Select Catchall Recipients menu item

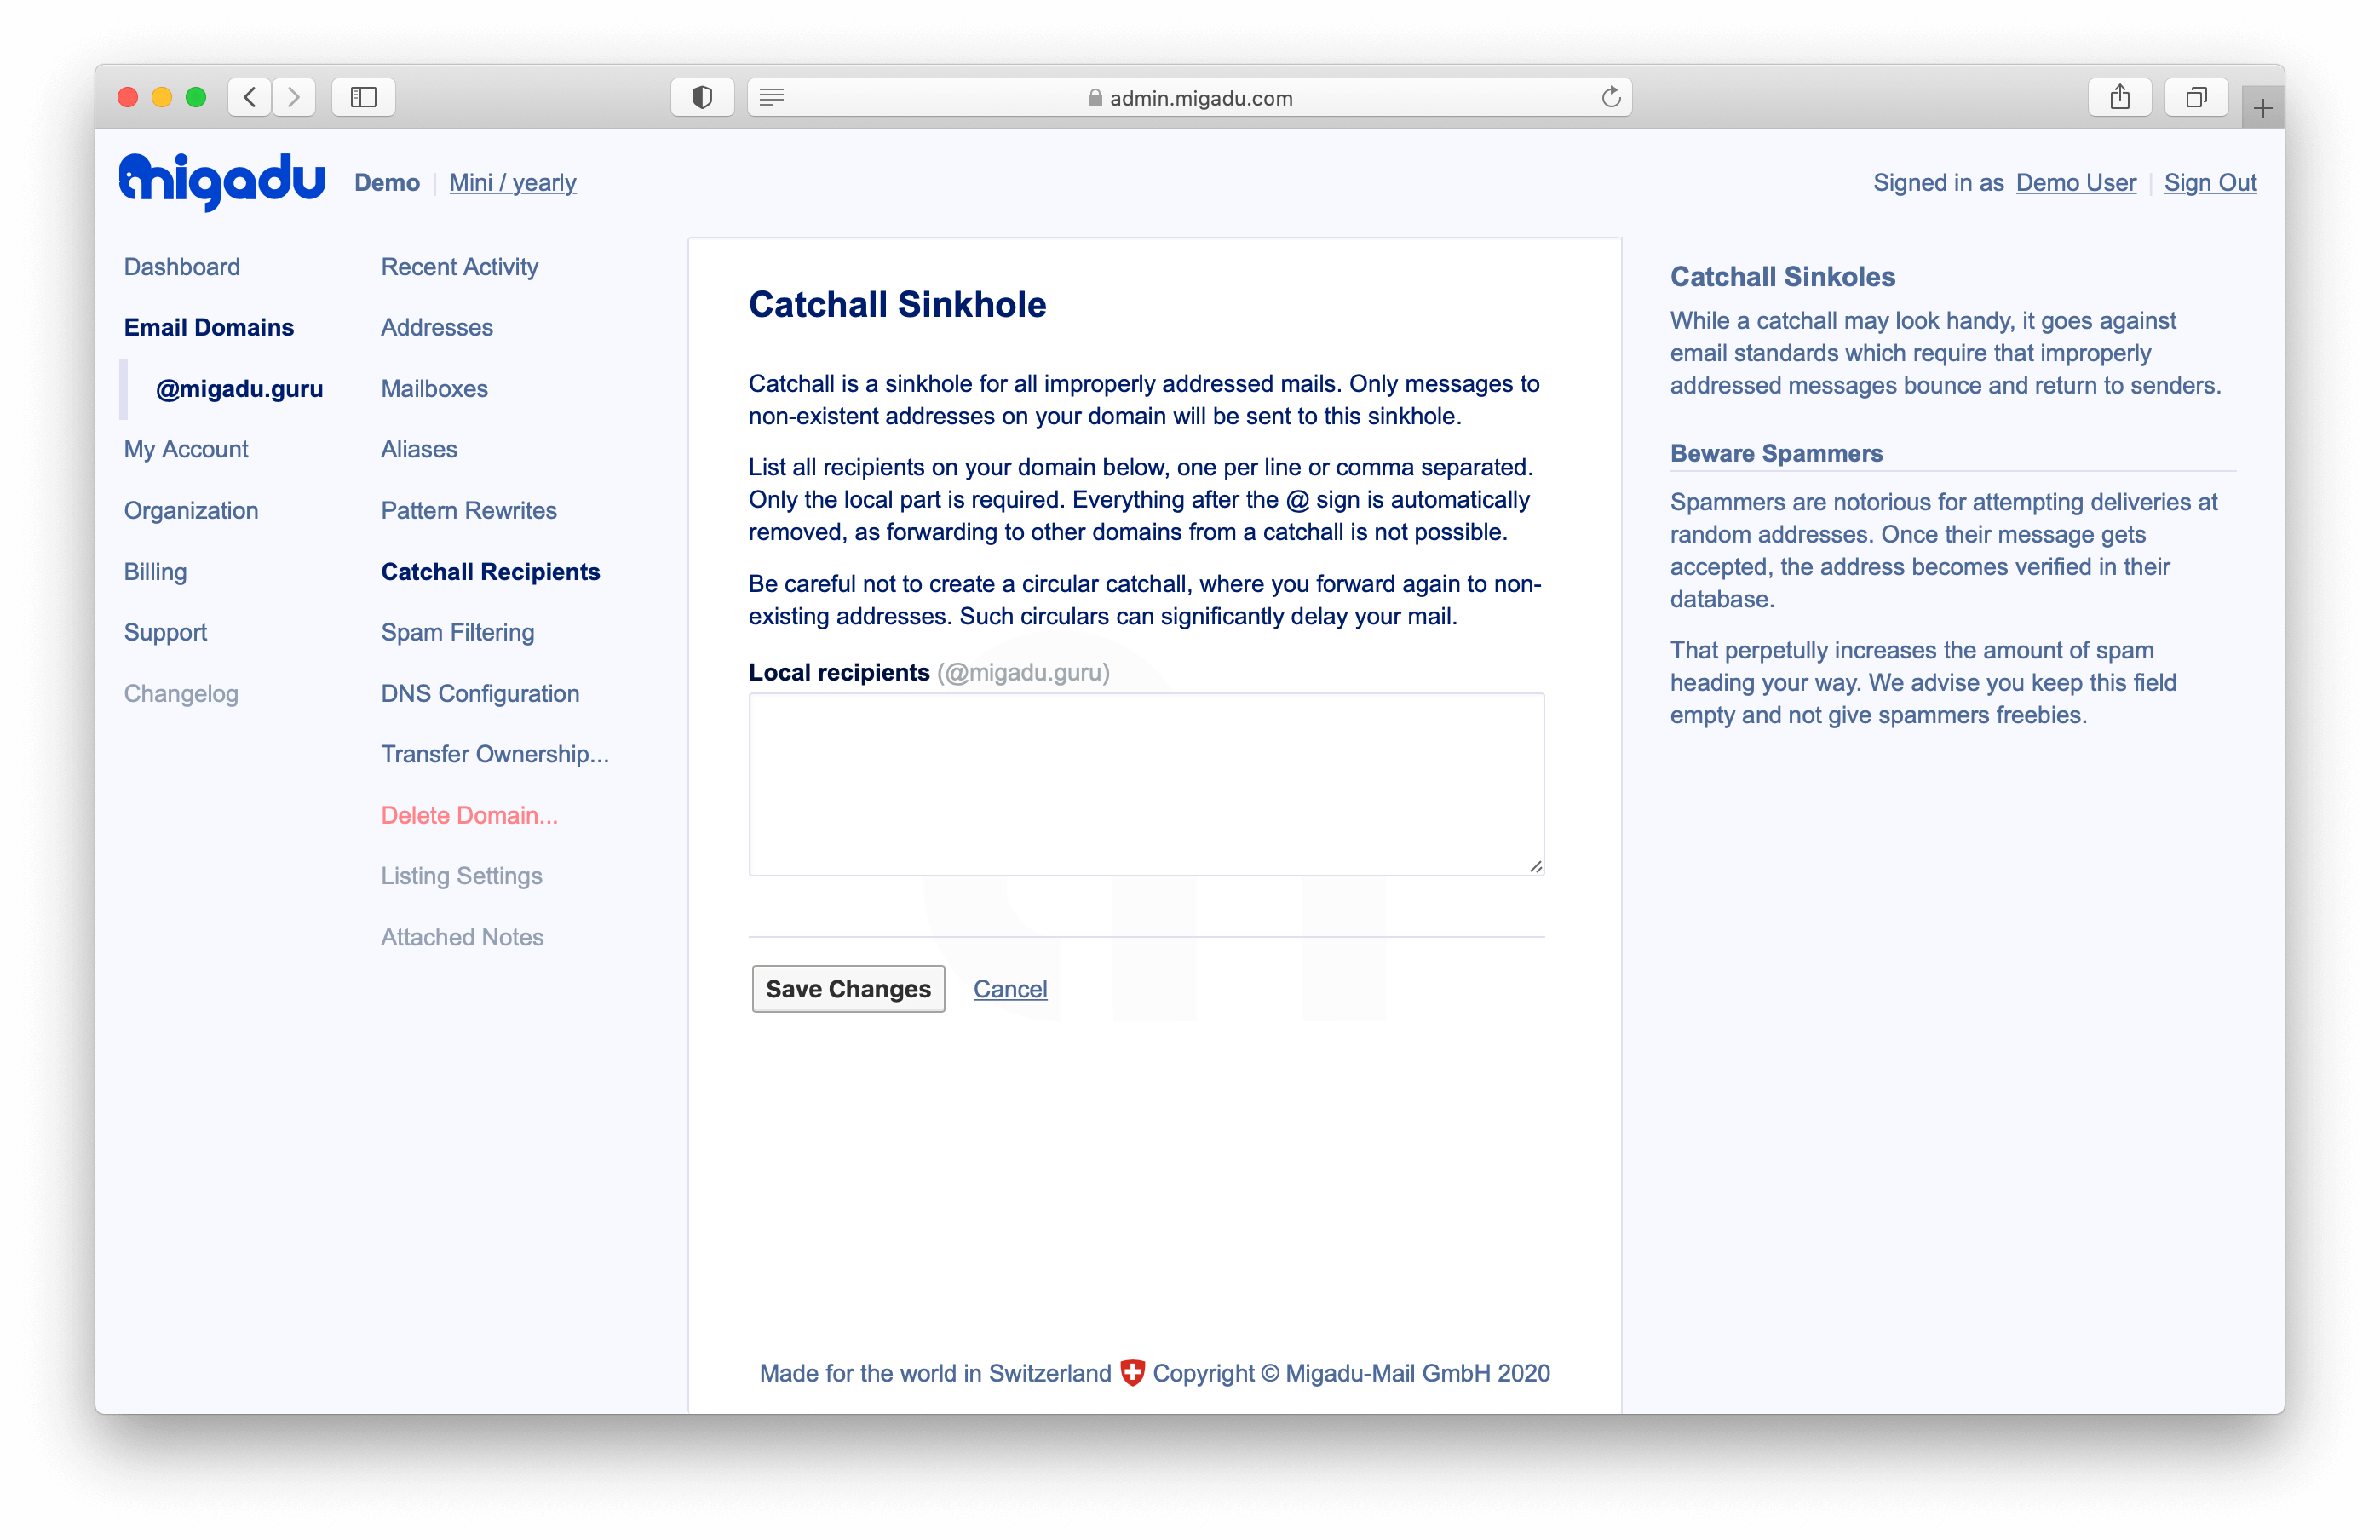click(489, 571)
